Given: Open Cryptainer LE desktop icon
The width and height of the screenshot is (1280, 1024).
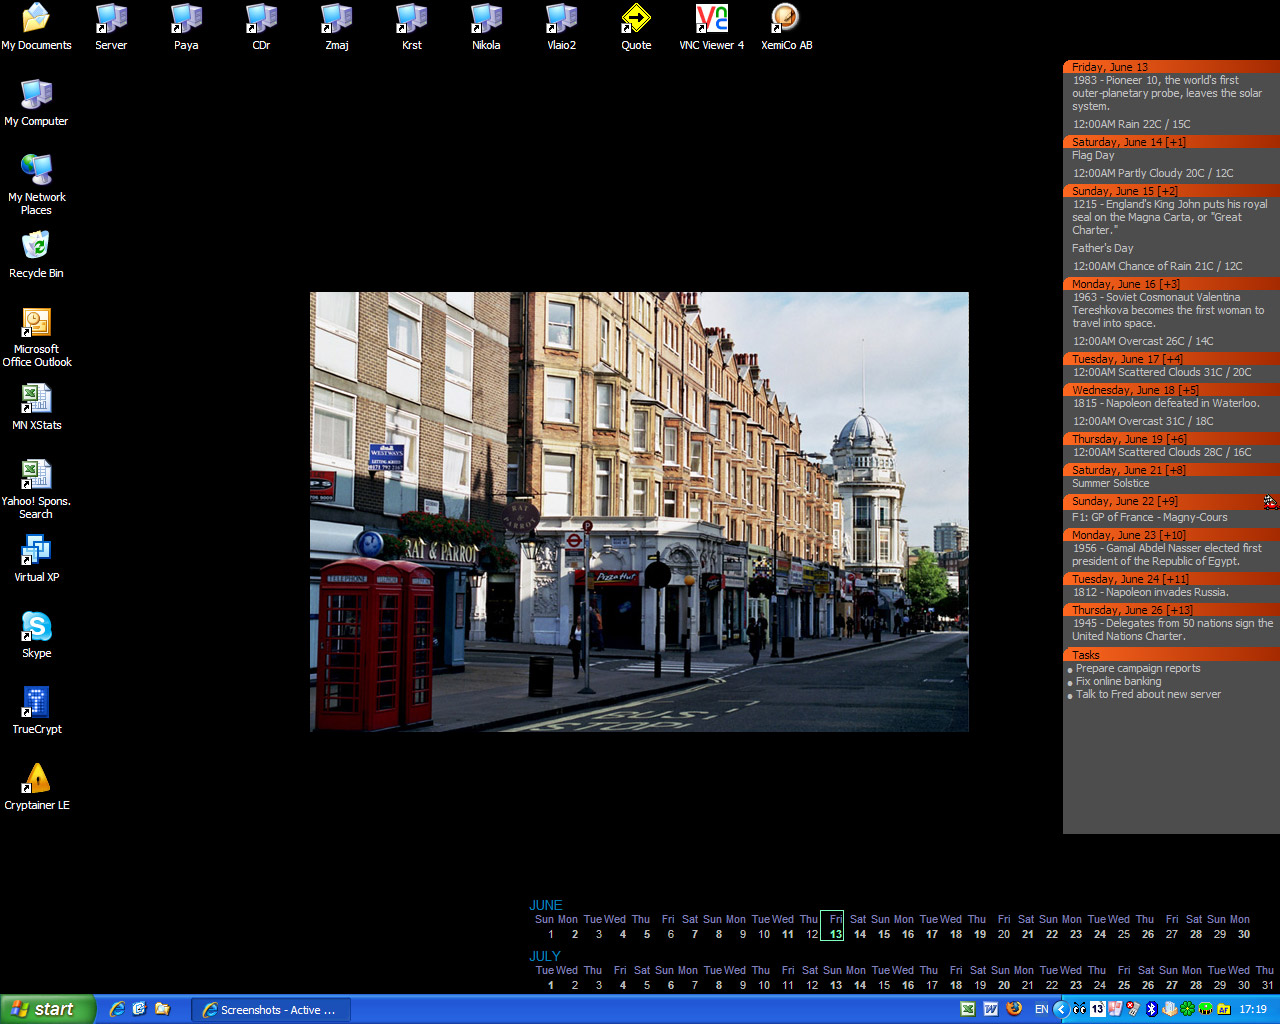Looking at the screenshot, I should click(36, 779).
